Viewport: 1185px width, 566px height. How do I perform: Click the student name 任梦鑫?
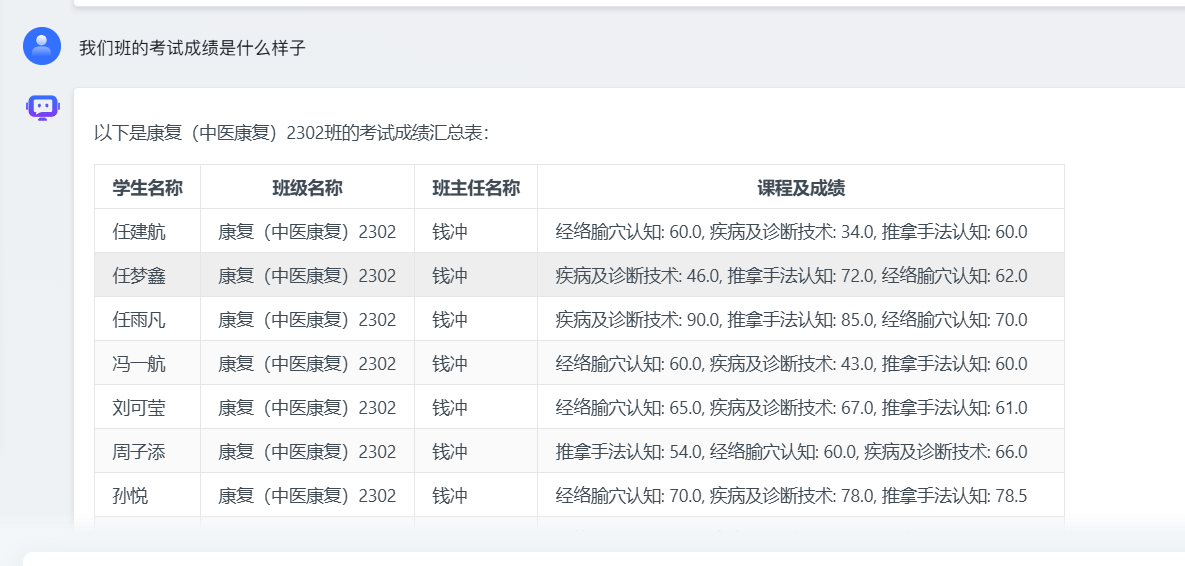[139, 276]
